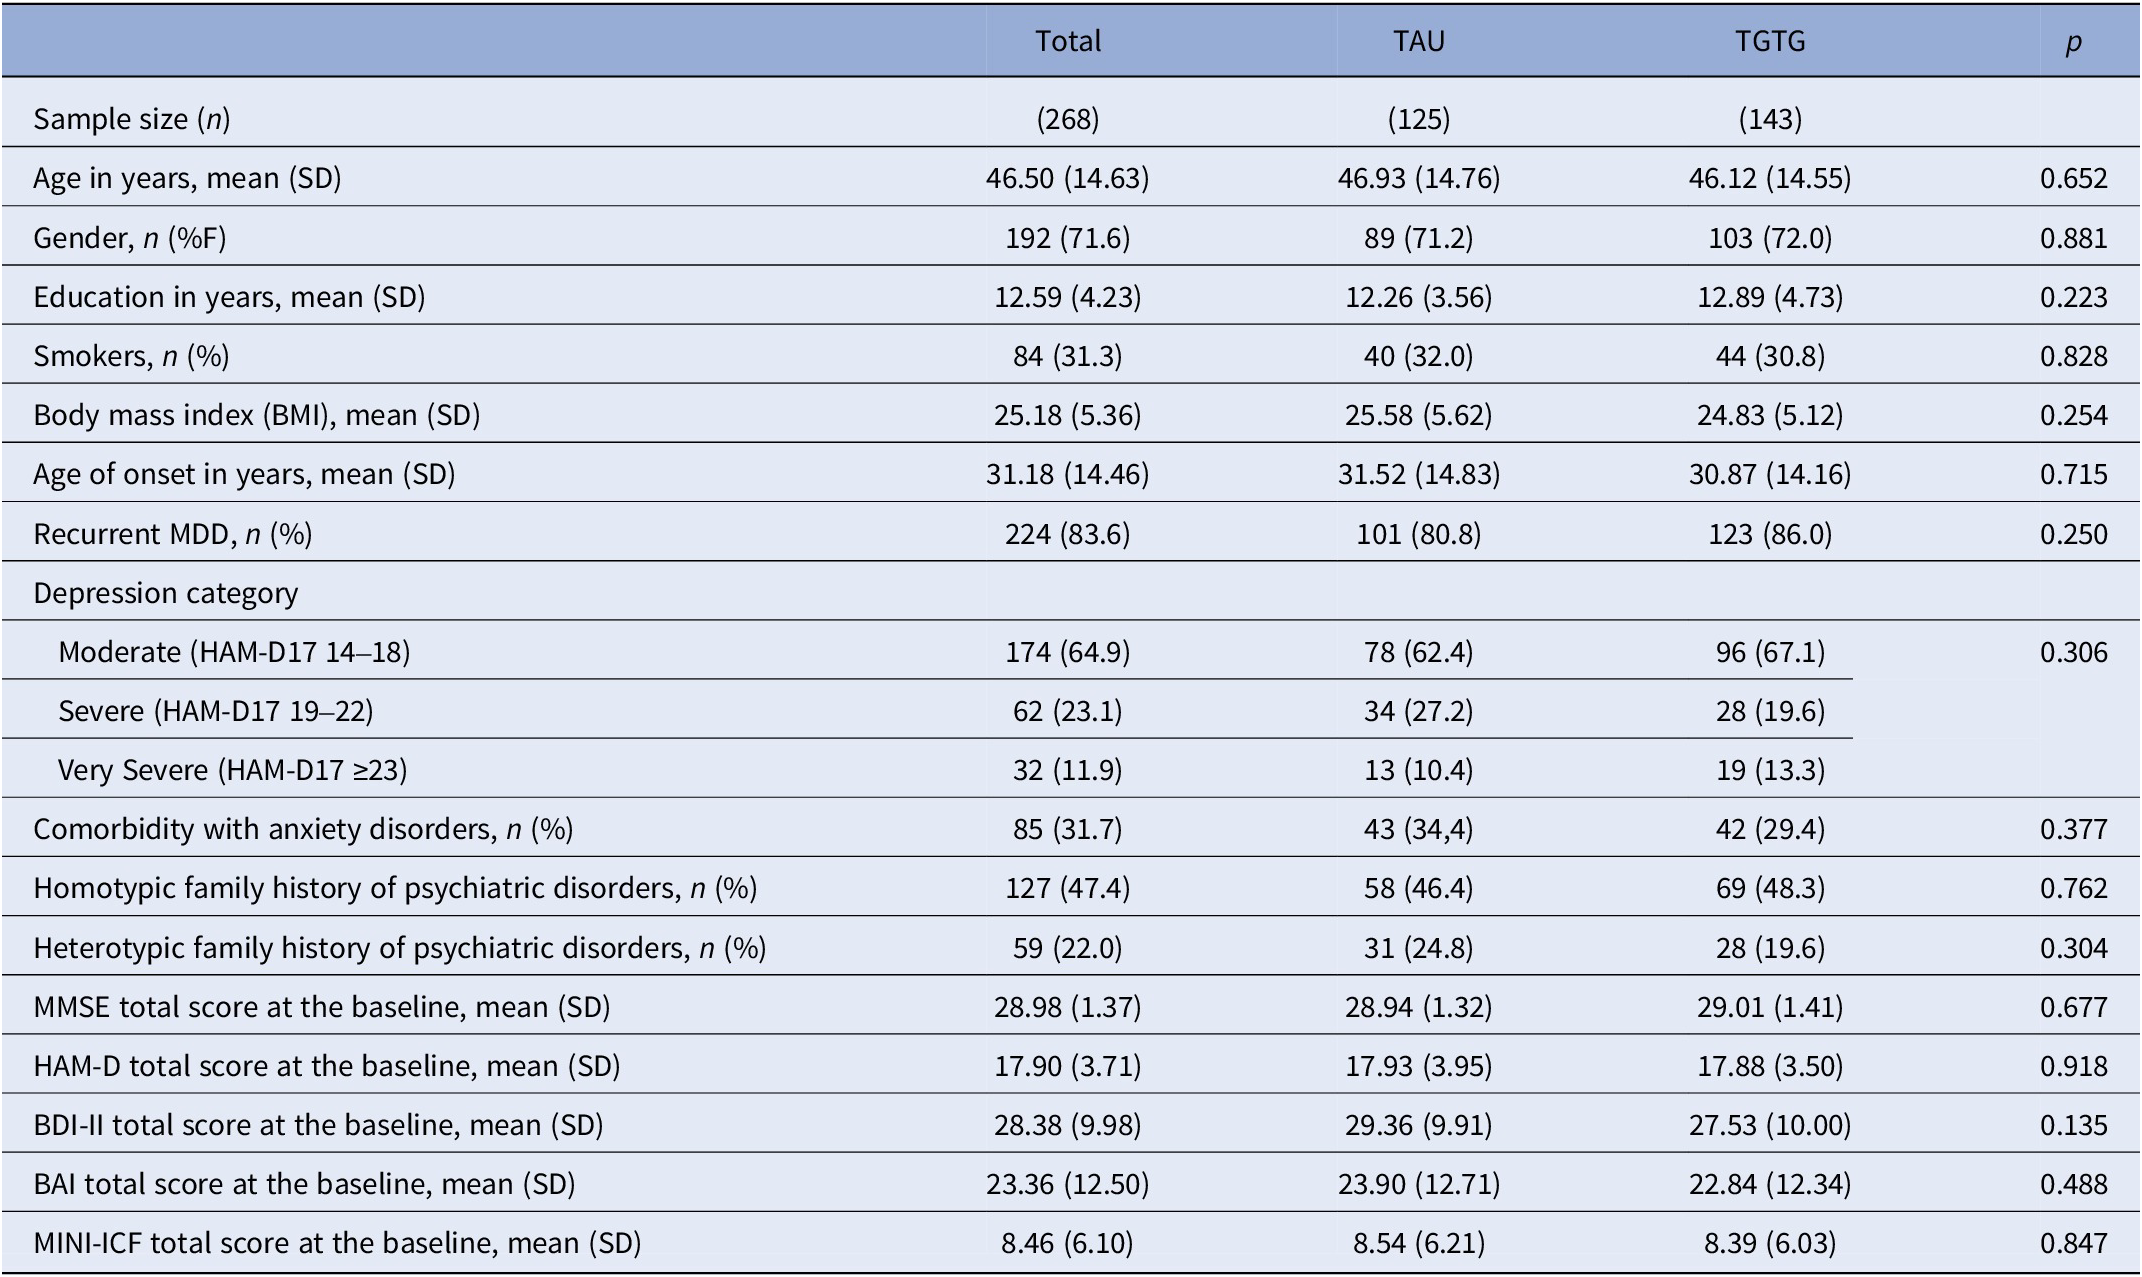Image resolution: width=2142 pixels, height=1277 pixels.
Task: Select the MMSE total score row label
Action: point(321,1007)
